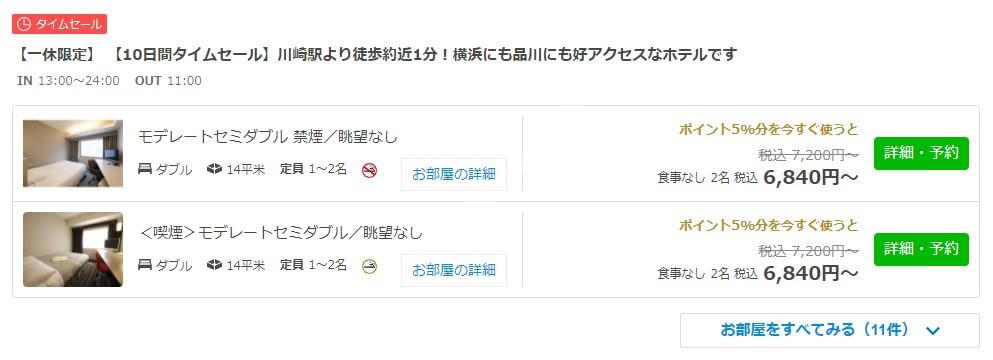Click the 6,840円 price on first room
The width and height of the screenshot is (993, 360).
pos(811,177)
